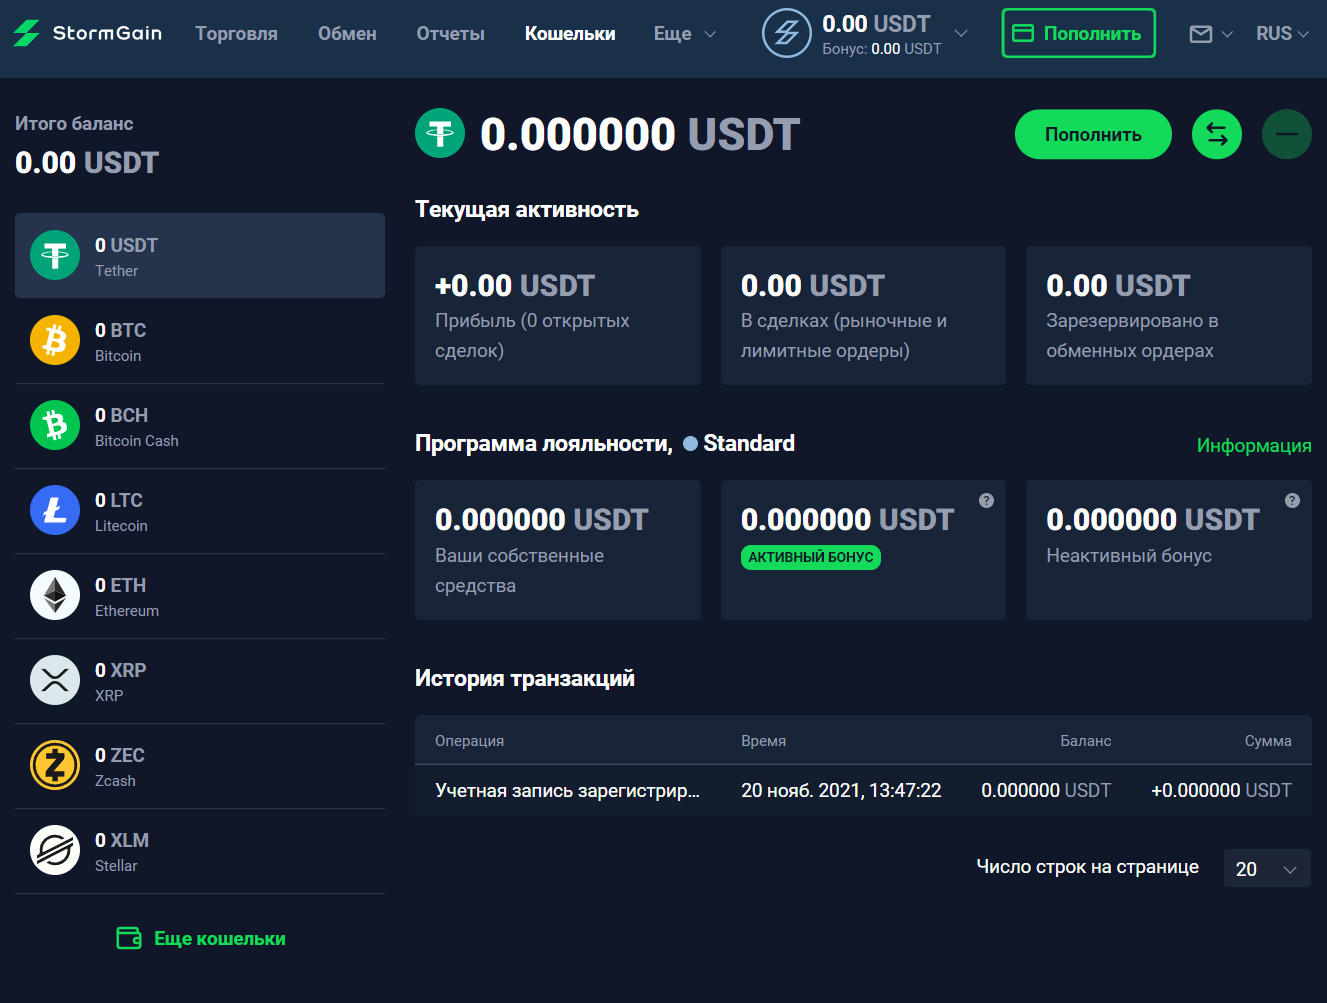Click the Зарезервировано в обменных ордерах card
1327x1003 pixels.
pos(1169,315)
